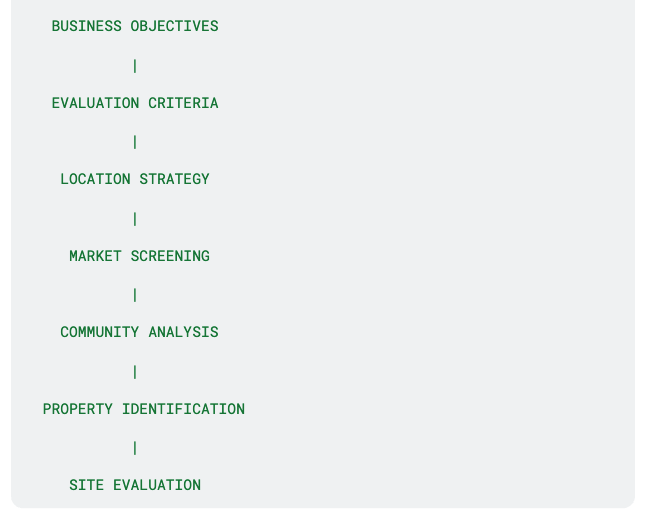Select the CRITERIA text
651x518 pixels.
(x=183, y=103)
